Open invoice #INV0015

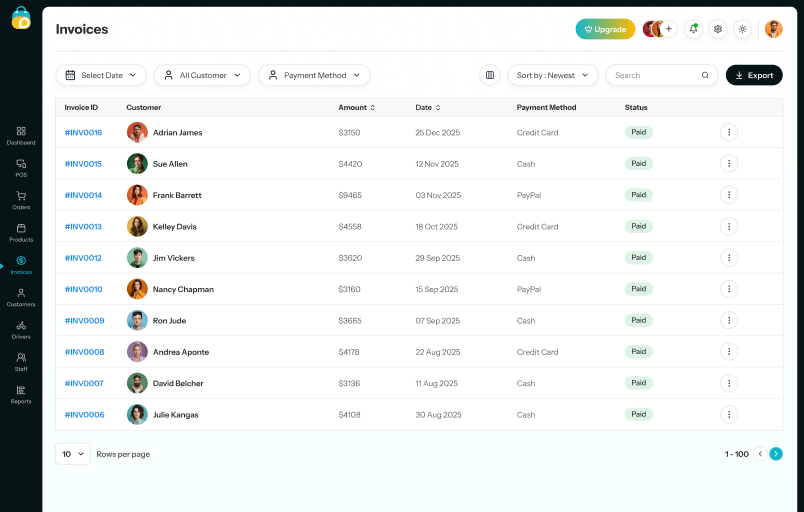point(84,164)
